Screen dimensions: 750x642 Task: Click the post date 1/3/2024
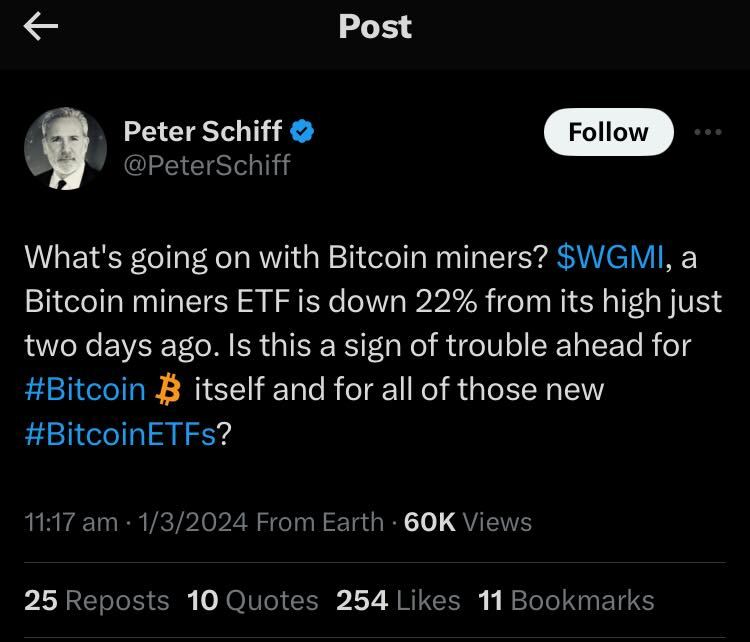[x=197, y=522]
